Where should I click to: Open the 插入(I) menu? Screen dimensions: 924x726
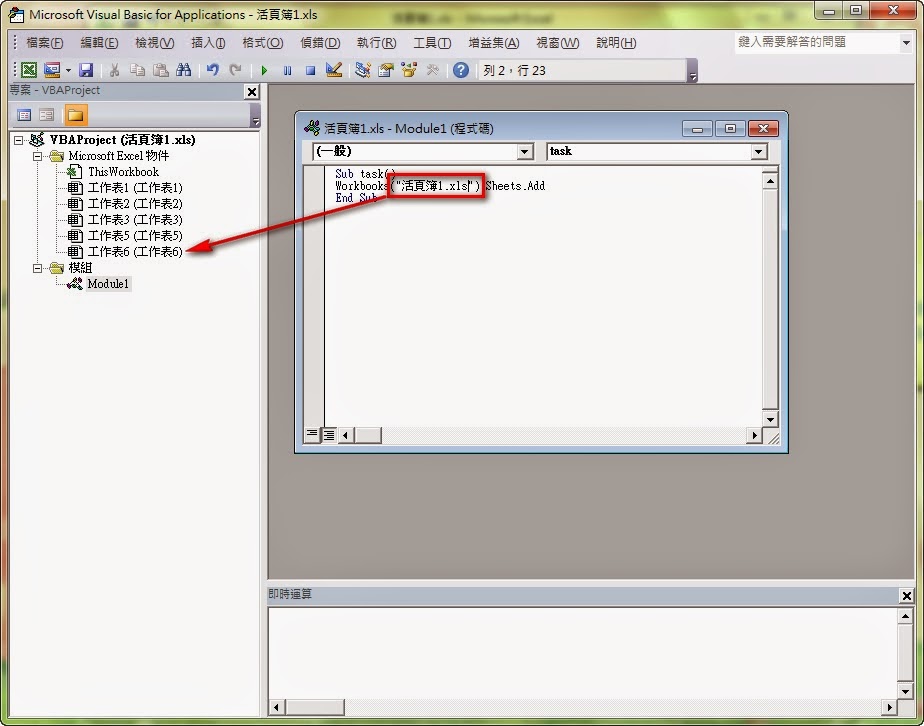208,43
